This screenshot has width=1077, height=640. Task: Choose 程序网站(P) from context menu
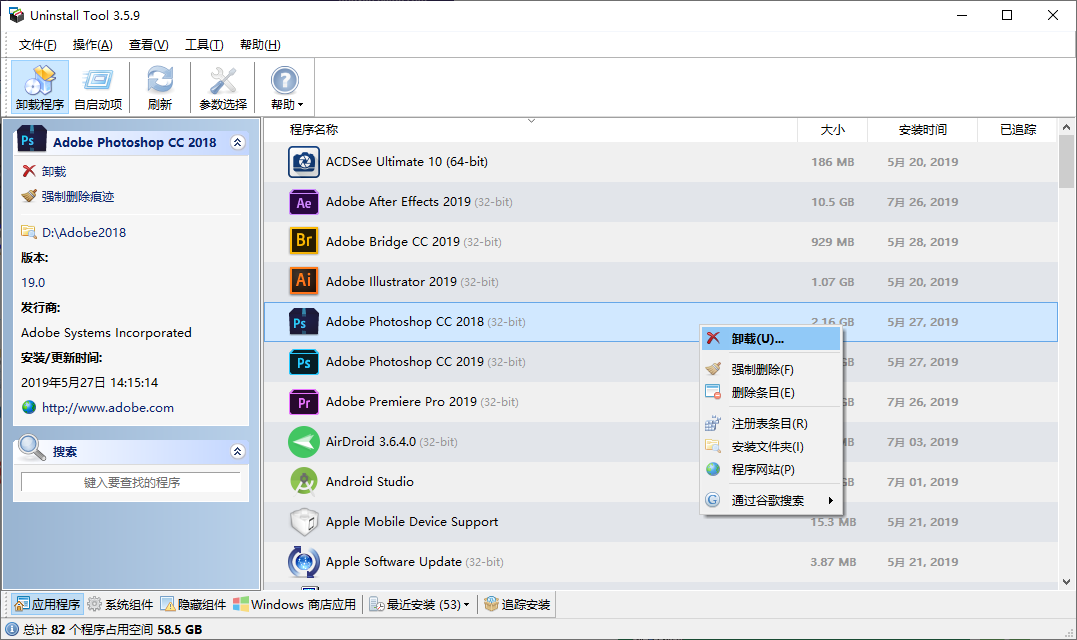(771, 470)
